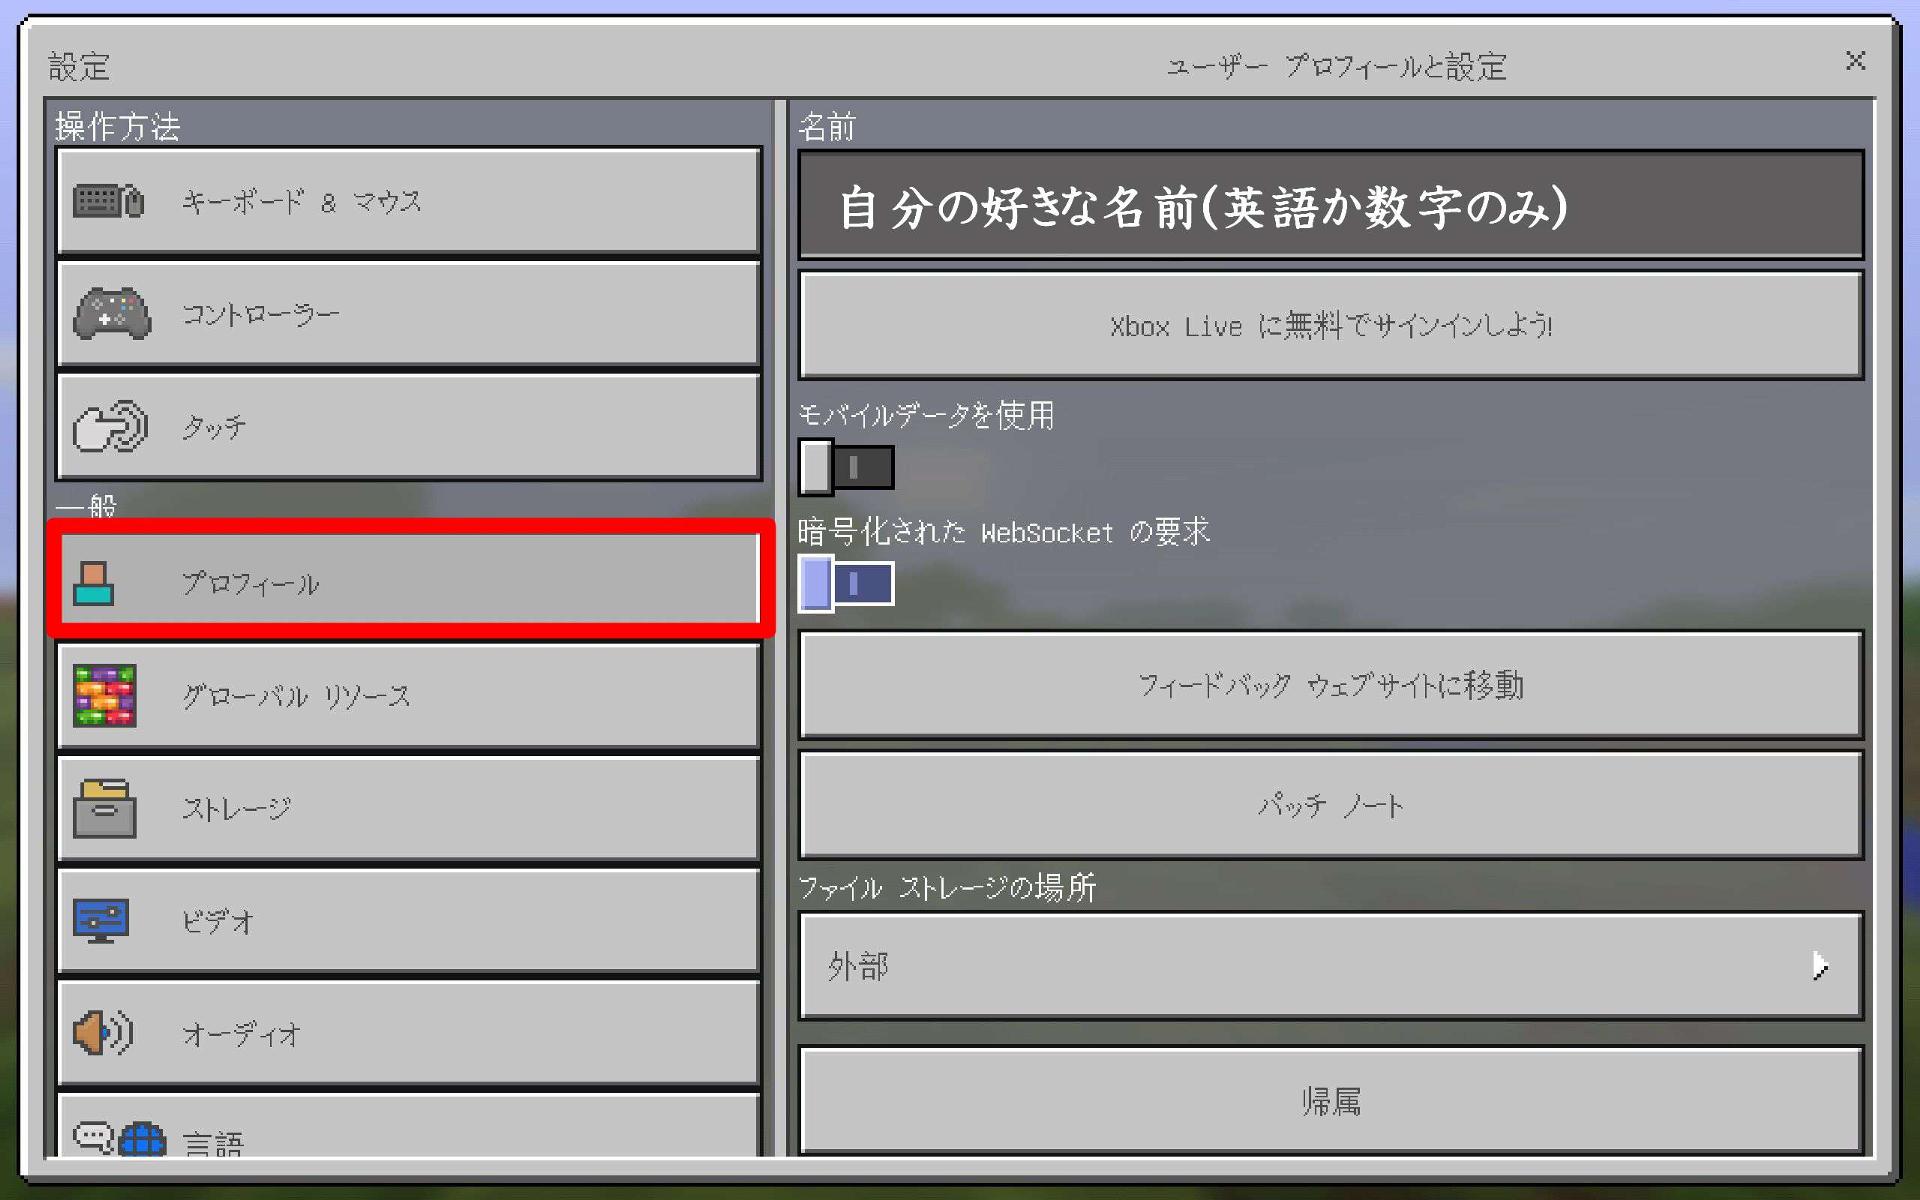Toggle モバイルデータを使用 switch

[846, 467]
